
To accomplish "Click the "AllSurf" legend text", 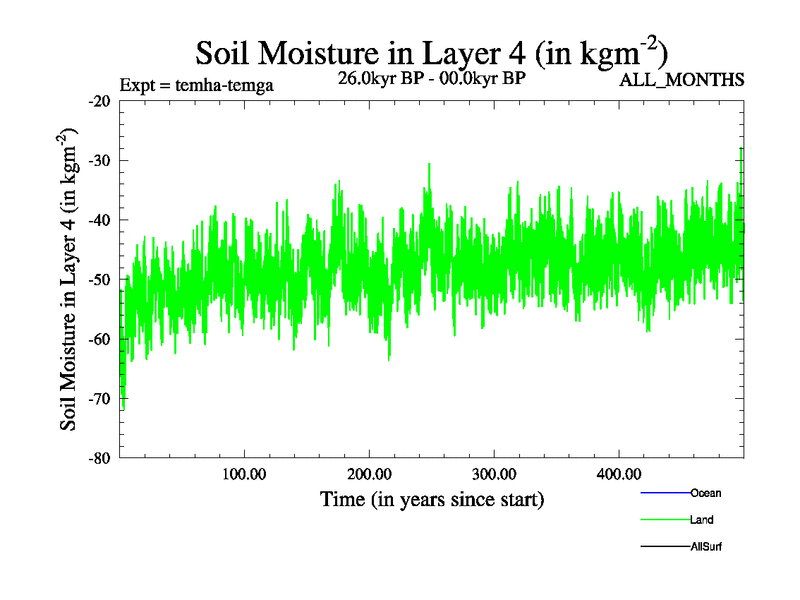I will point(706,547).
